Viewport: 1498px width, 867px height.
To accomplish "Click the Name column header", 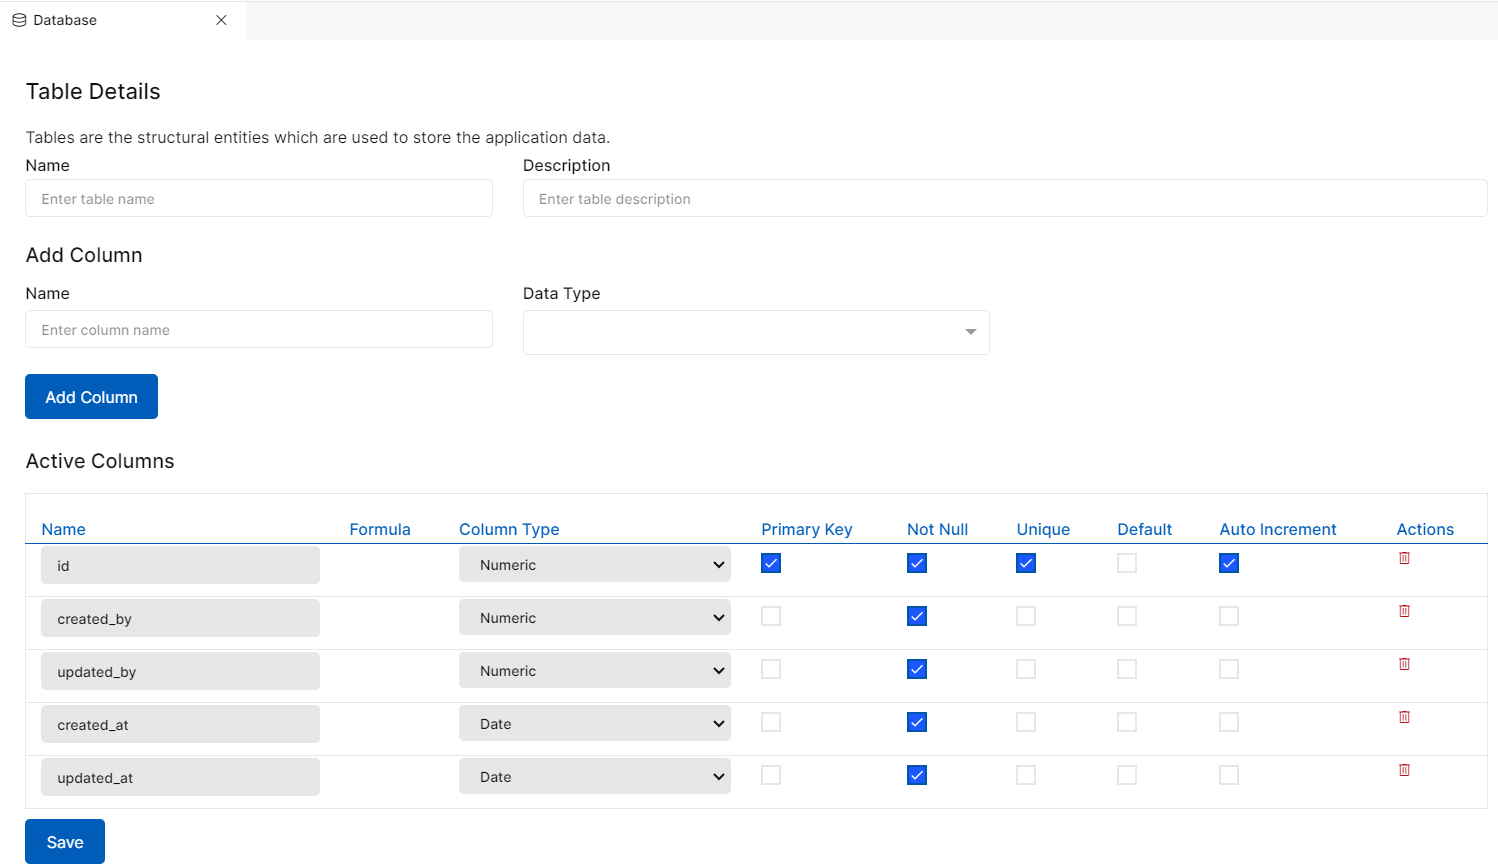I will point(63,529).
